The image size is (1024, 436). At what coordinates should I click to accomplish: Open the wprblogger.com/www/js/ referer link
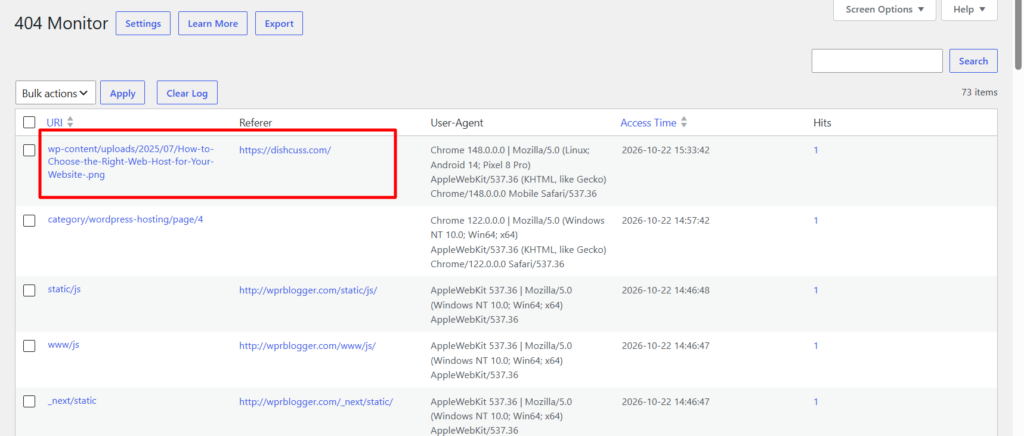tap(307, 346)
